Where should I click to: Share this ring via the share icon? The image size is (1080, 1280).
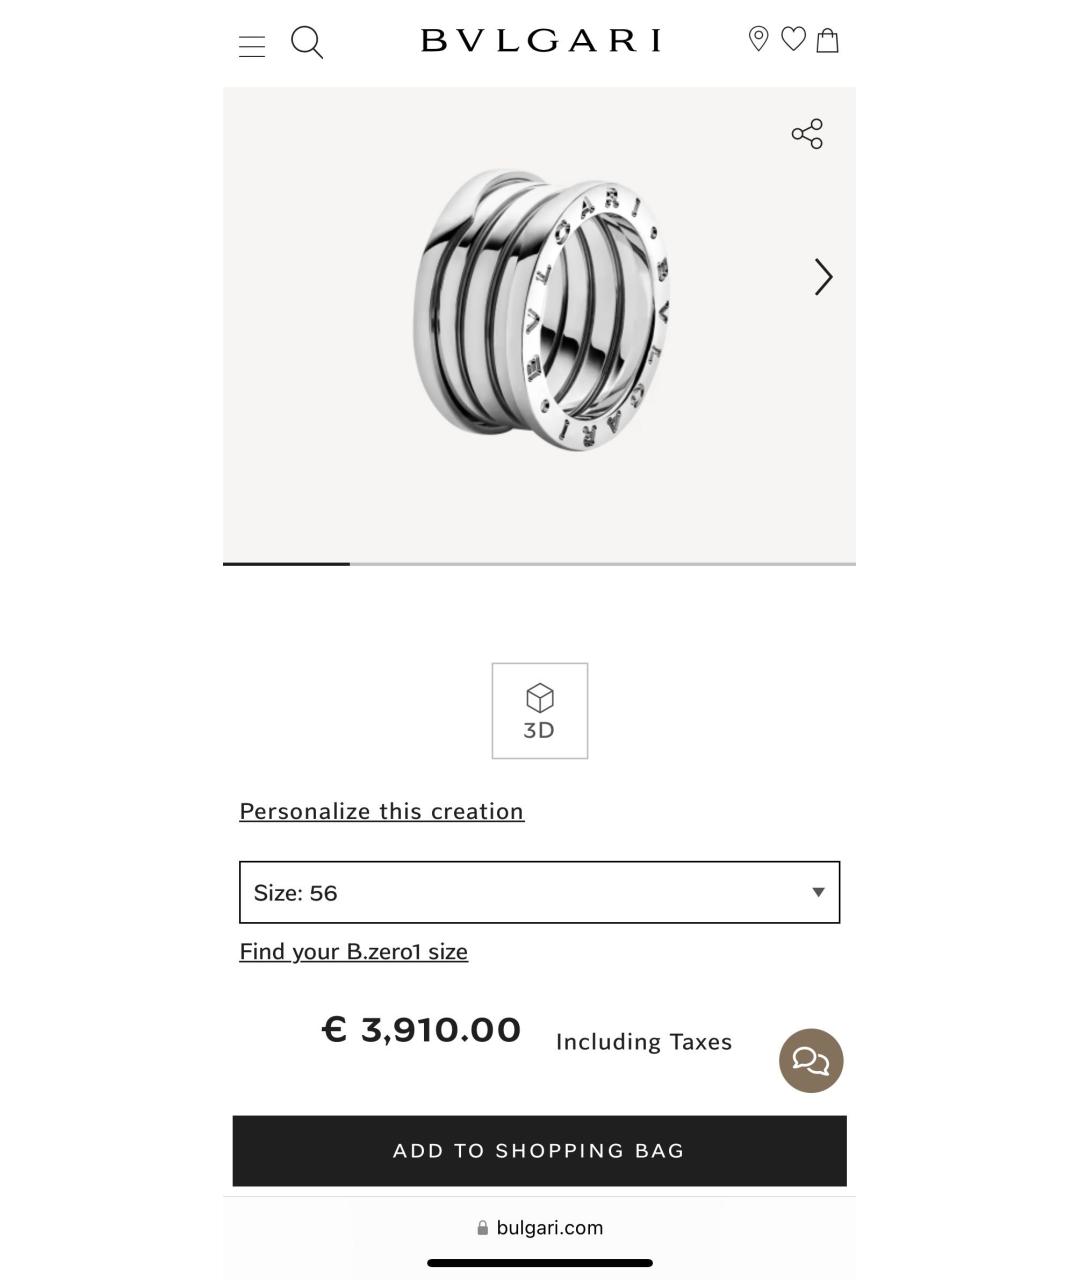click(x=806, y=133)
